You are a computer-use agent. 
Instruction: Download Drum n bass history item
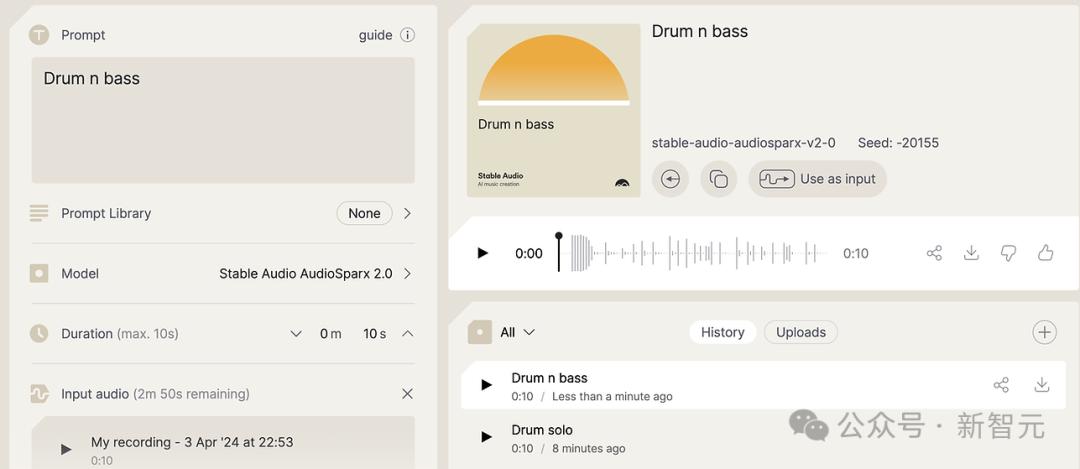click(x=1041, y=385)
